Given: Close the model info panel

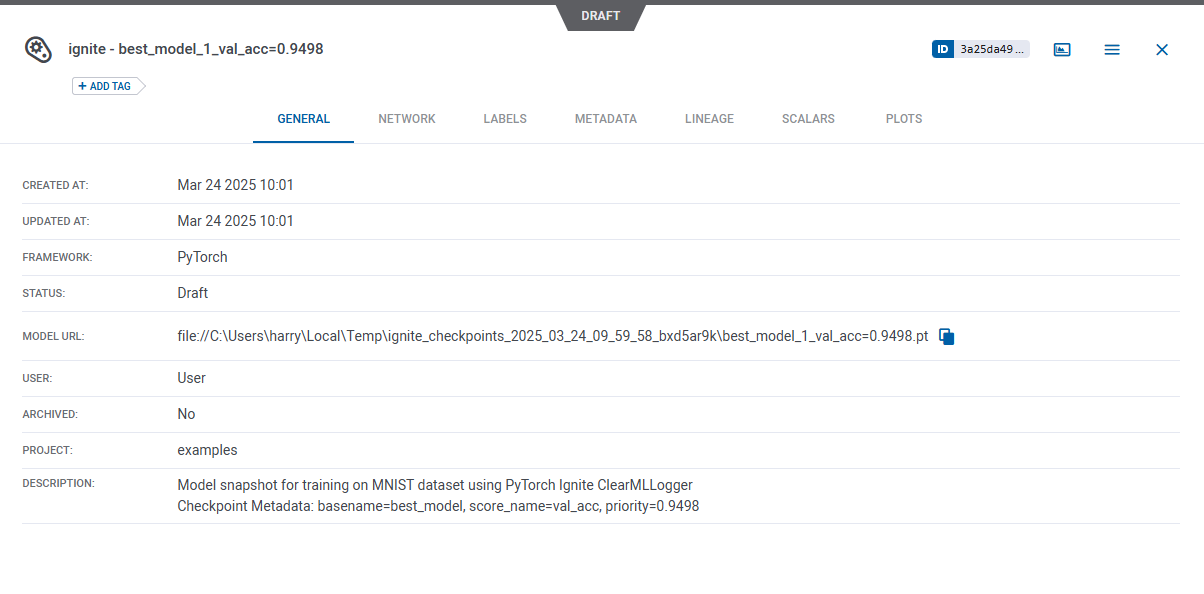Looking at the screenshot, I should point(1161,49).
